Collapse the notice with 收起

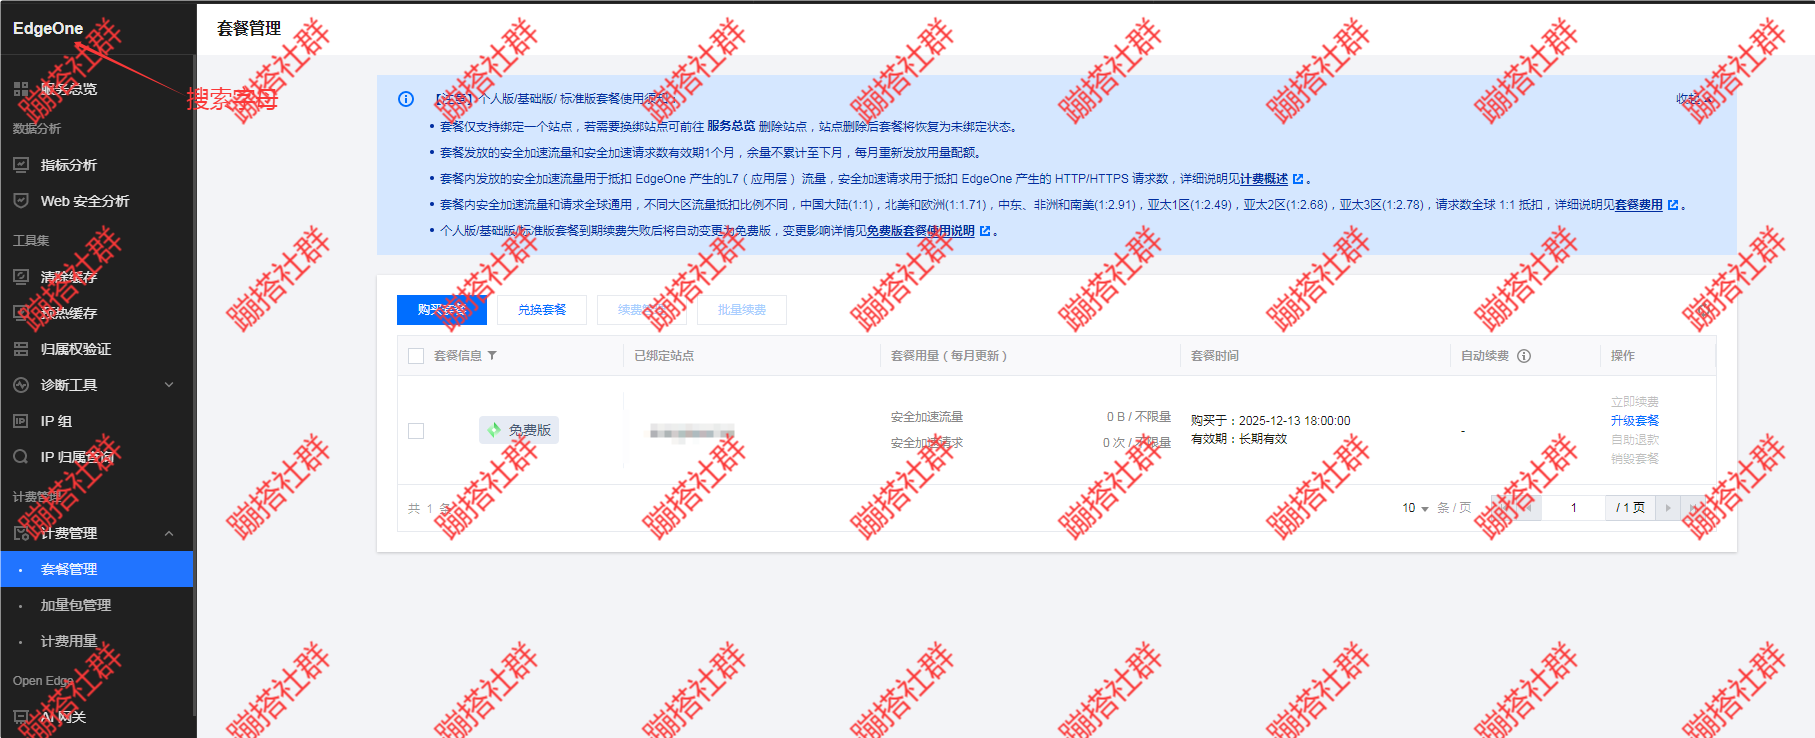(x=1693, y=99)
